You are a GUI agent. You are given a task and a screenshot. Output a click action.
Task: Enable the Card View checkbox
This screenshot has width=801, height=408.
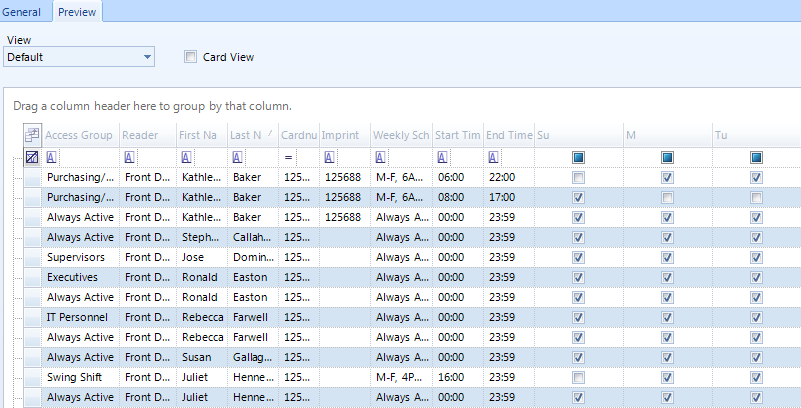tap(190, 57)
